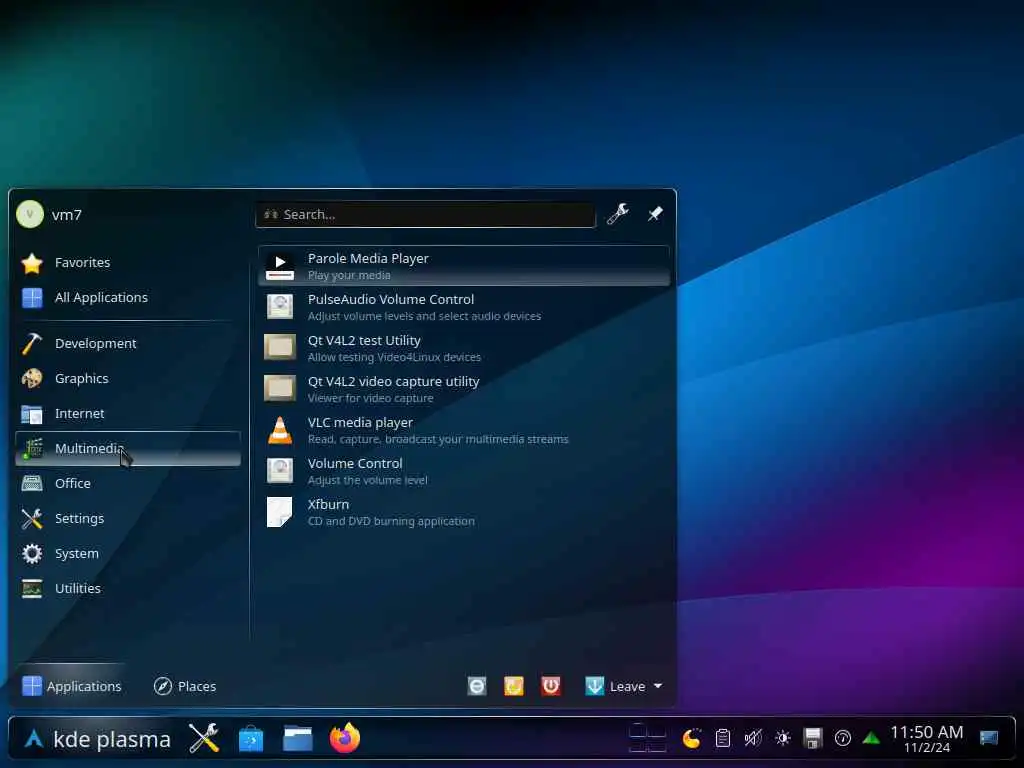Configure the application launcher with the wrench icon
This screenshot has height=768, width=1024.
(x=618, y=214)
